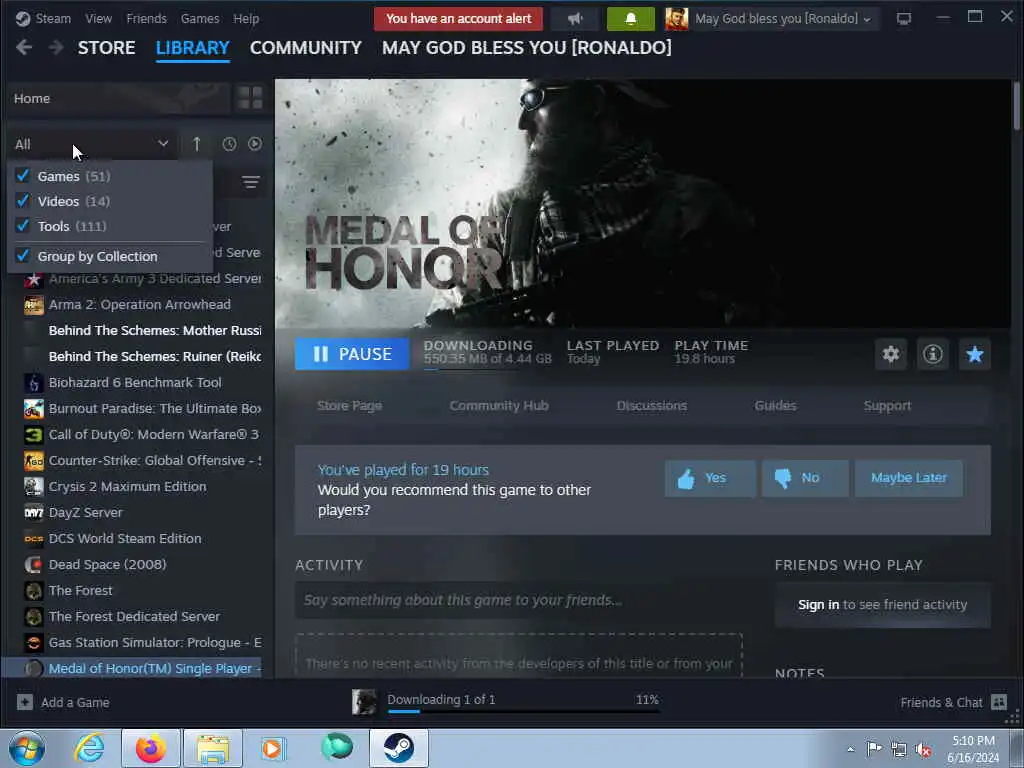Open Windows Start orb
This screenshot has width=1024, height=768.
(27, 748)
